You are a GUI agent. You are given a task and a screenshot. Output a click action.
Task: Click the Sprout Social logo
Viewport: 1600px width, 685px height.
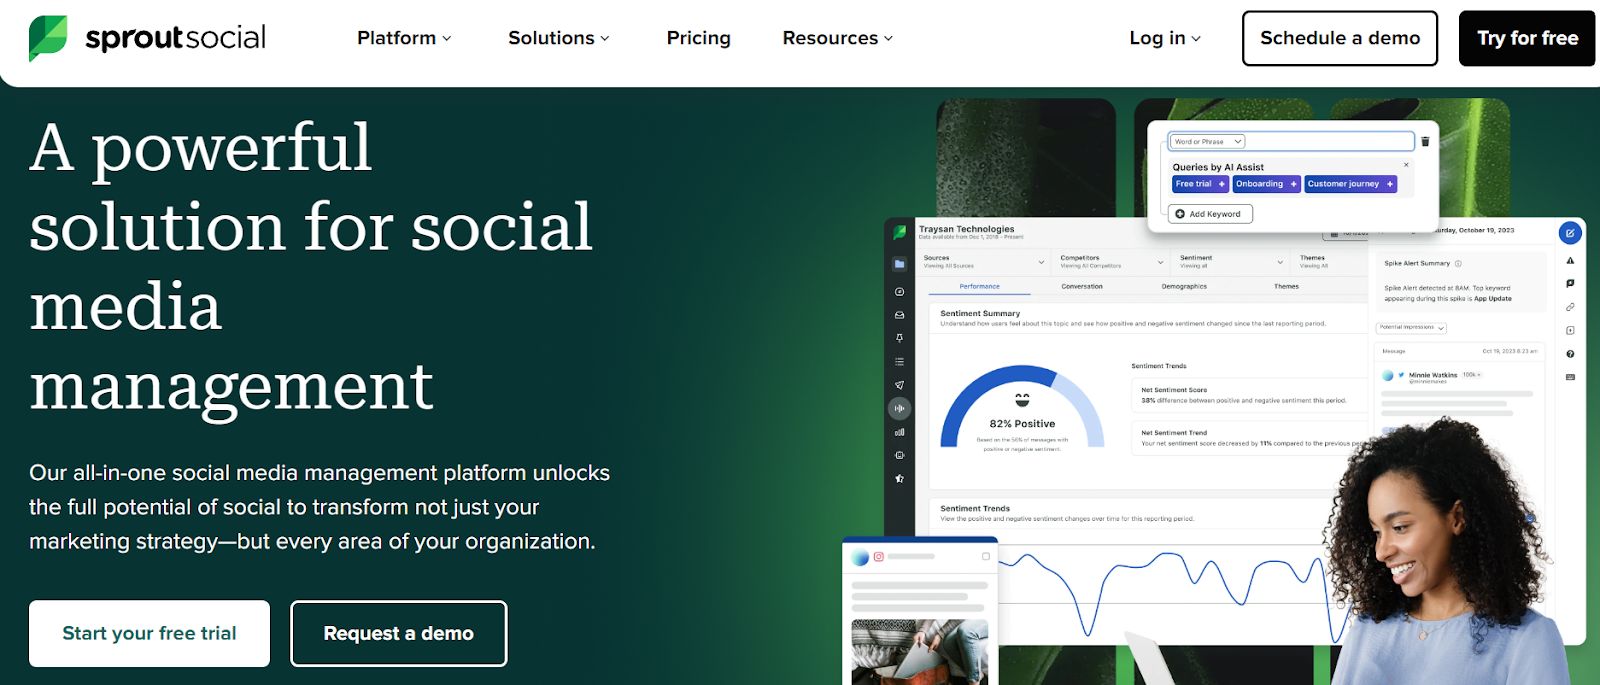(x=147, y=38)
